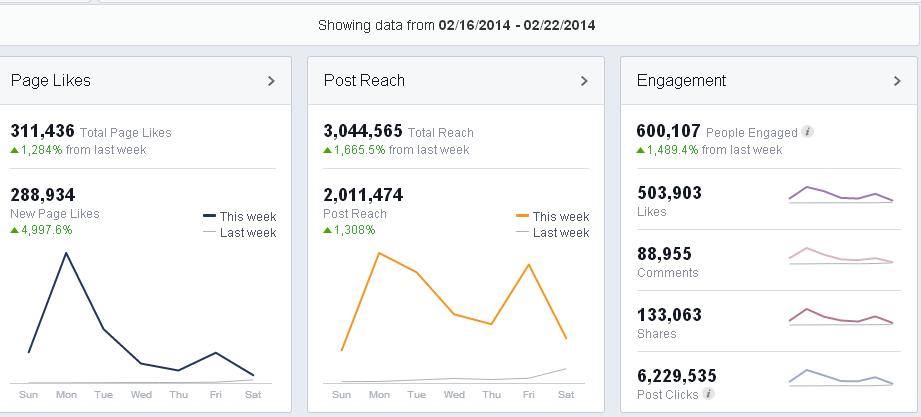Click the 503,903 Likes count
The height and width of the screenshot is (417, 921).
point(669,193)
